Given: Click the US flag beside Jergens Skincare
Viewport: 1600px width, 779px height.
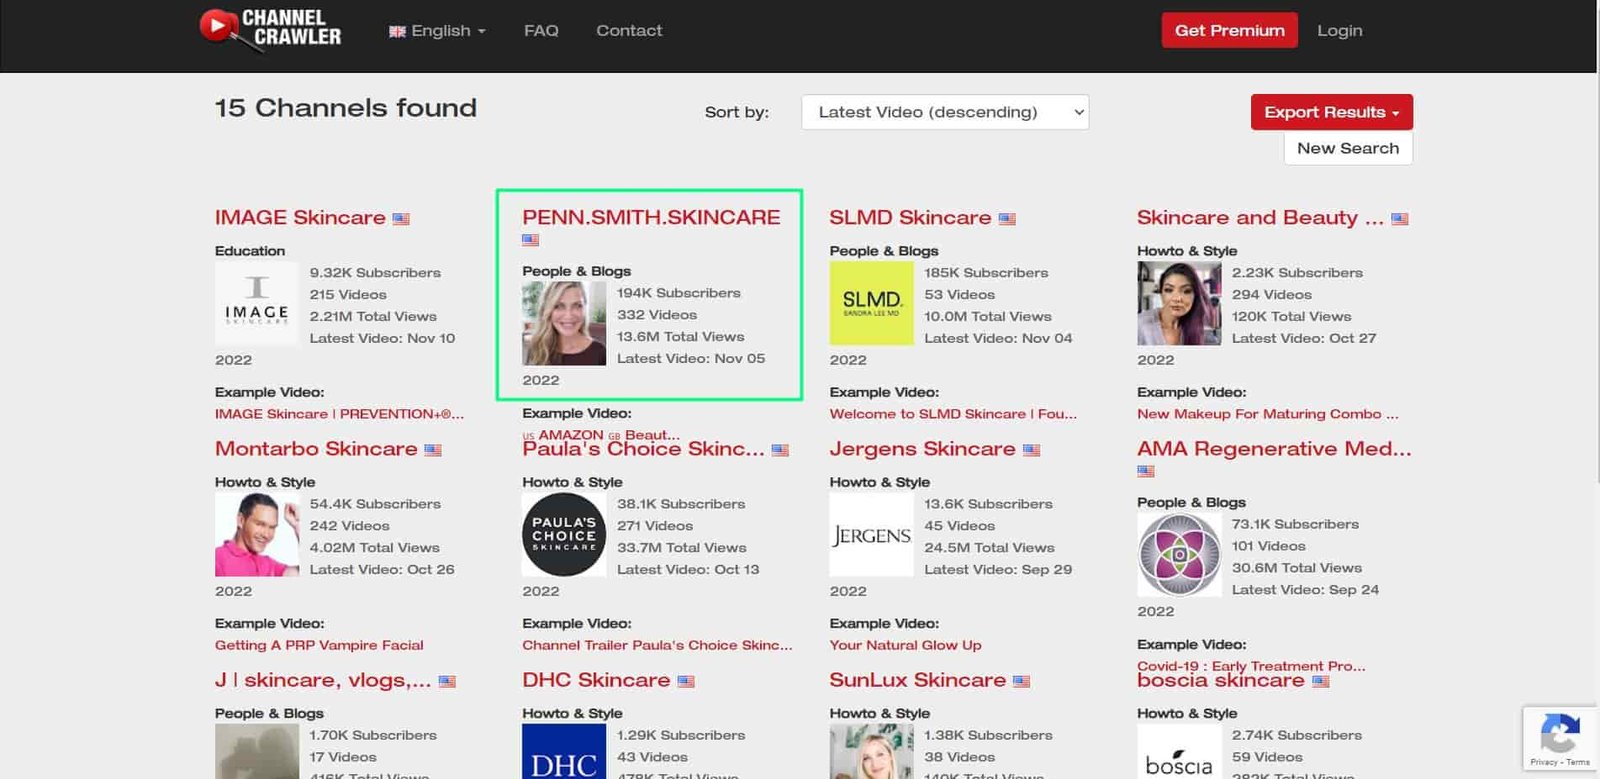Looking at the screenshot, I should [1031, 450].
